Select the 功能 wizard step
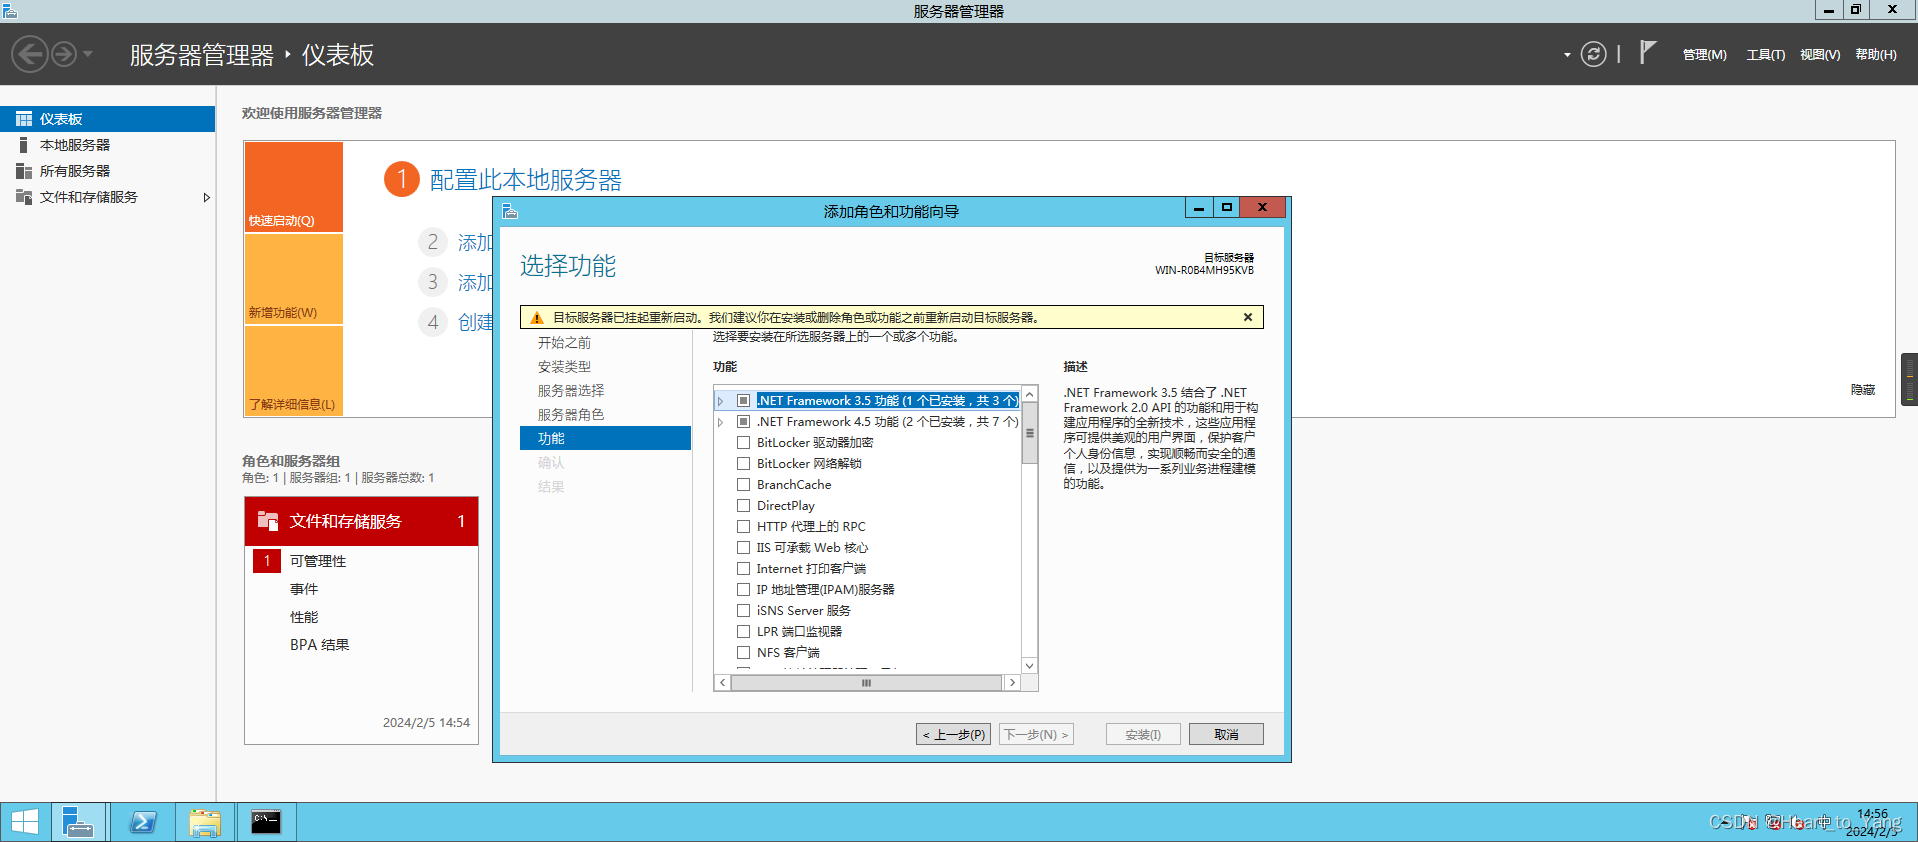This screenshot has width=1918, height=842. click(x=605, y=438)
